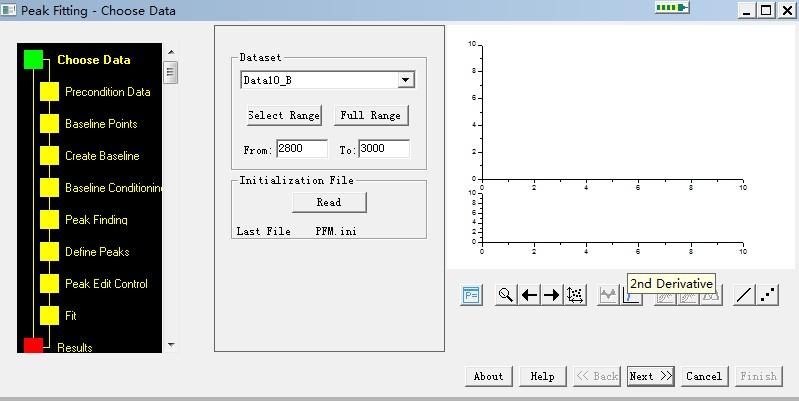Click the Select Range button
799x401 pixels.
tap(284, 115)
